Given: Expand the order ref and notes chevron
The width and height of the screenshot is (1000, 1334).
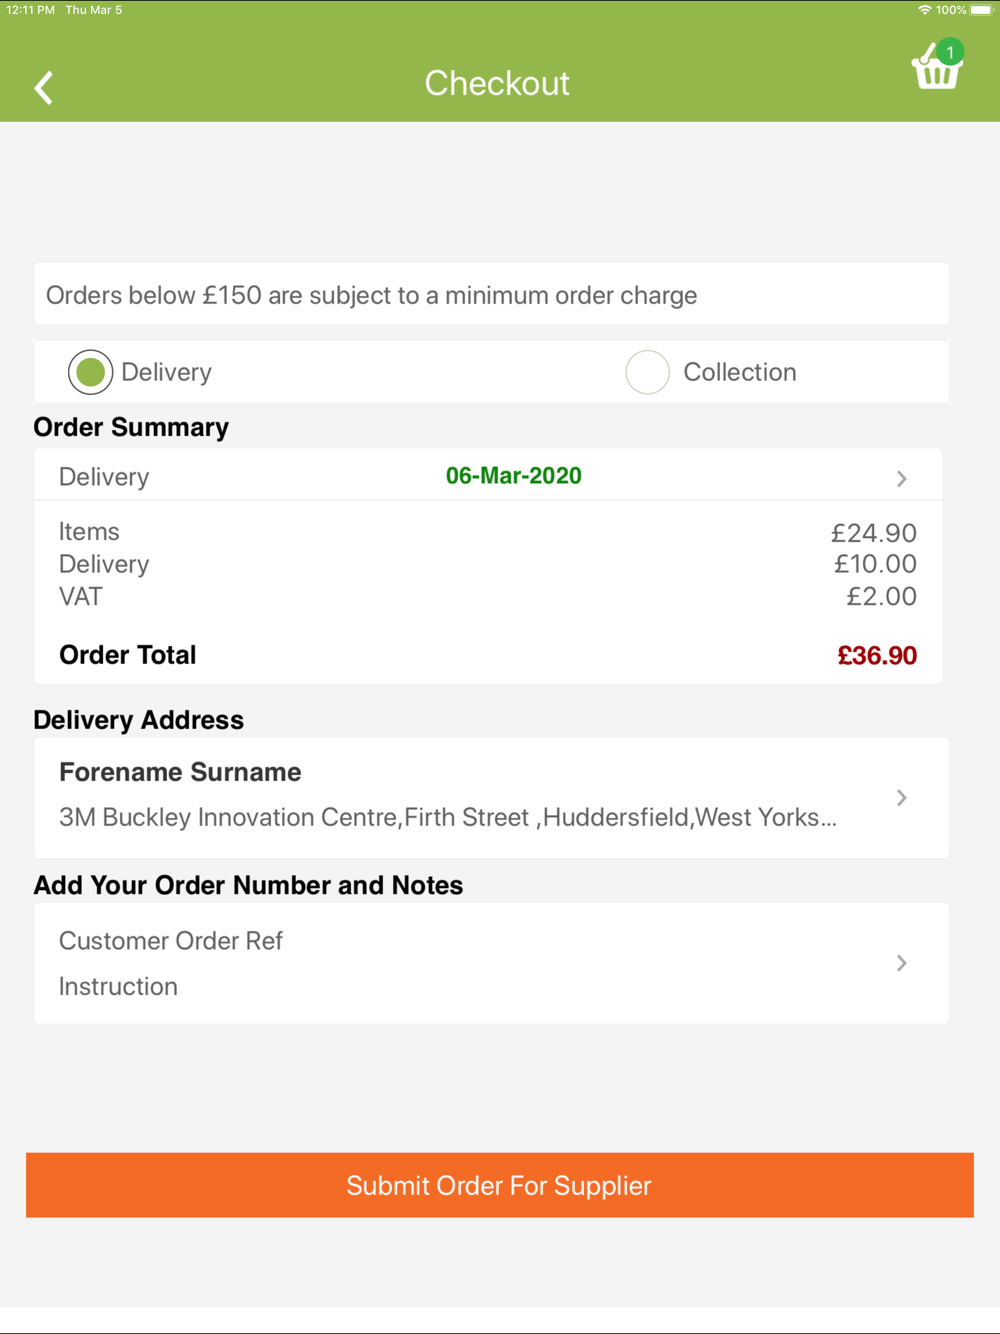Looking at the screenshot, I should (901, 963).
